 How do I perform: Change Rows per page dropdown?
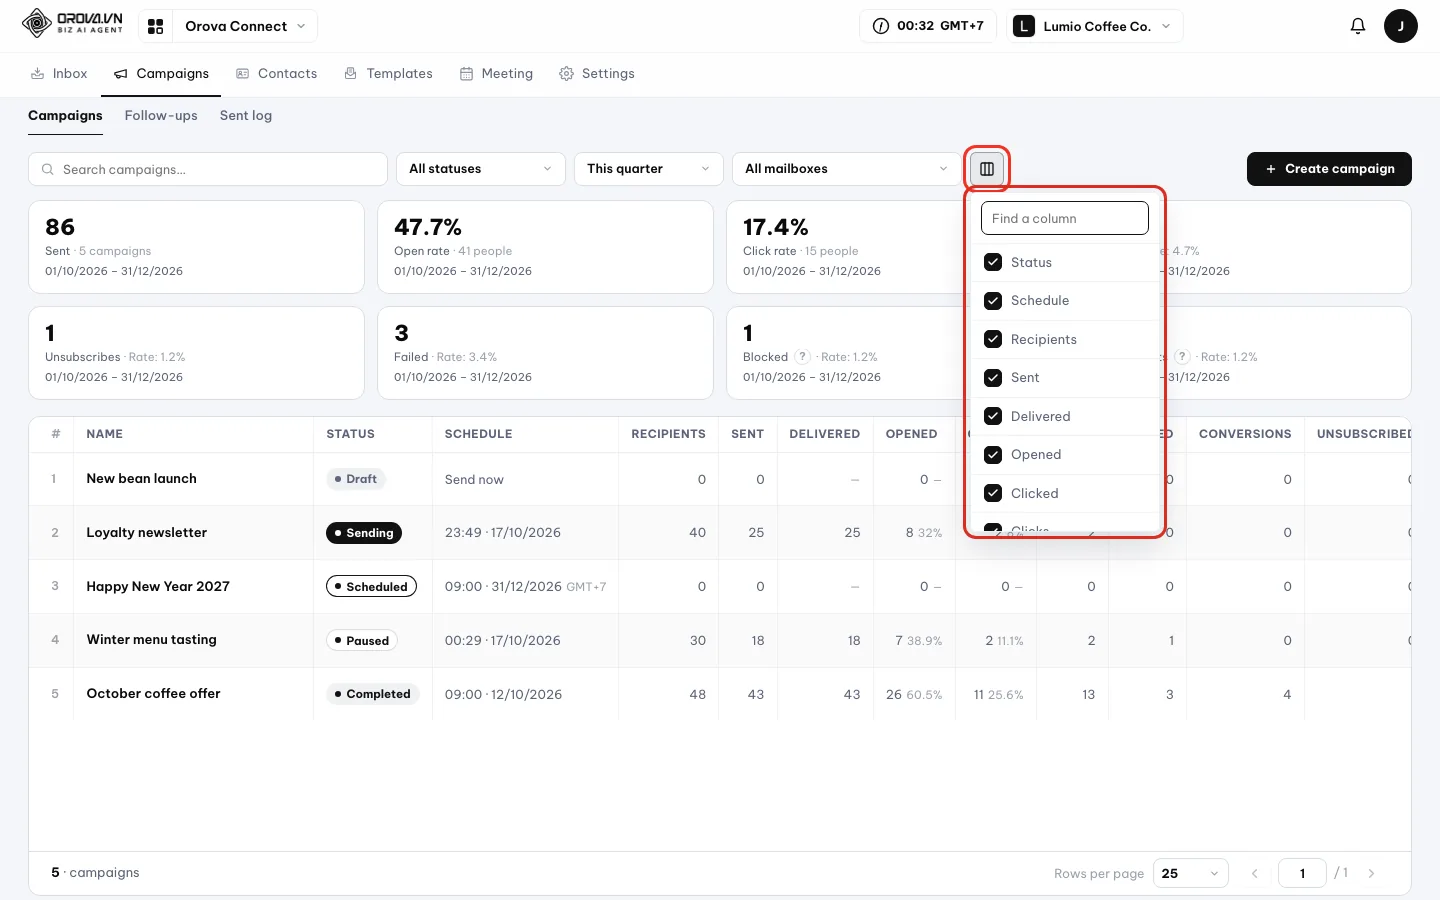pos(1190,873)
